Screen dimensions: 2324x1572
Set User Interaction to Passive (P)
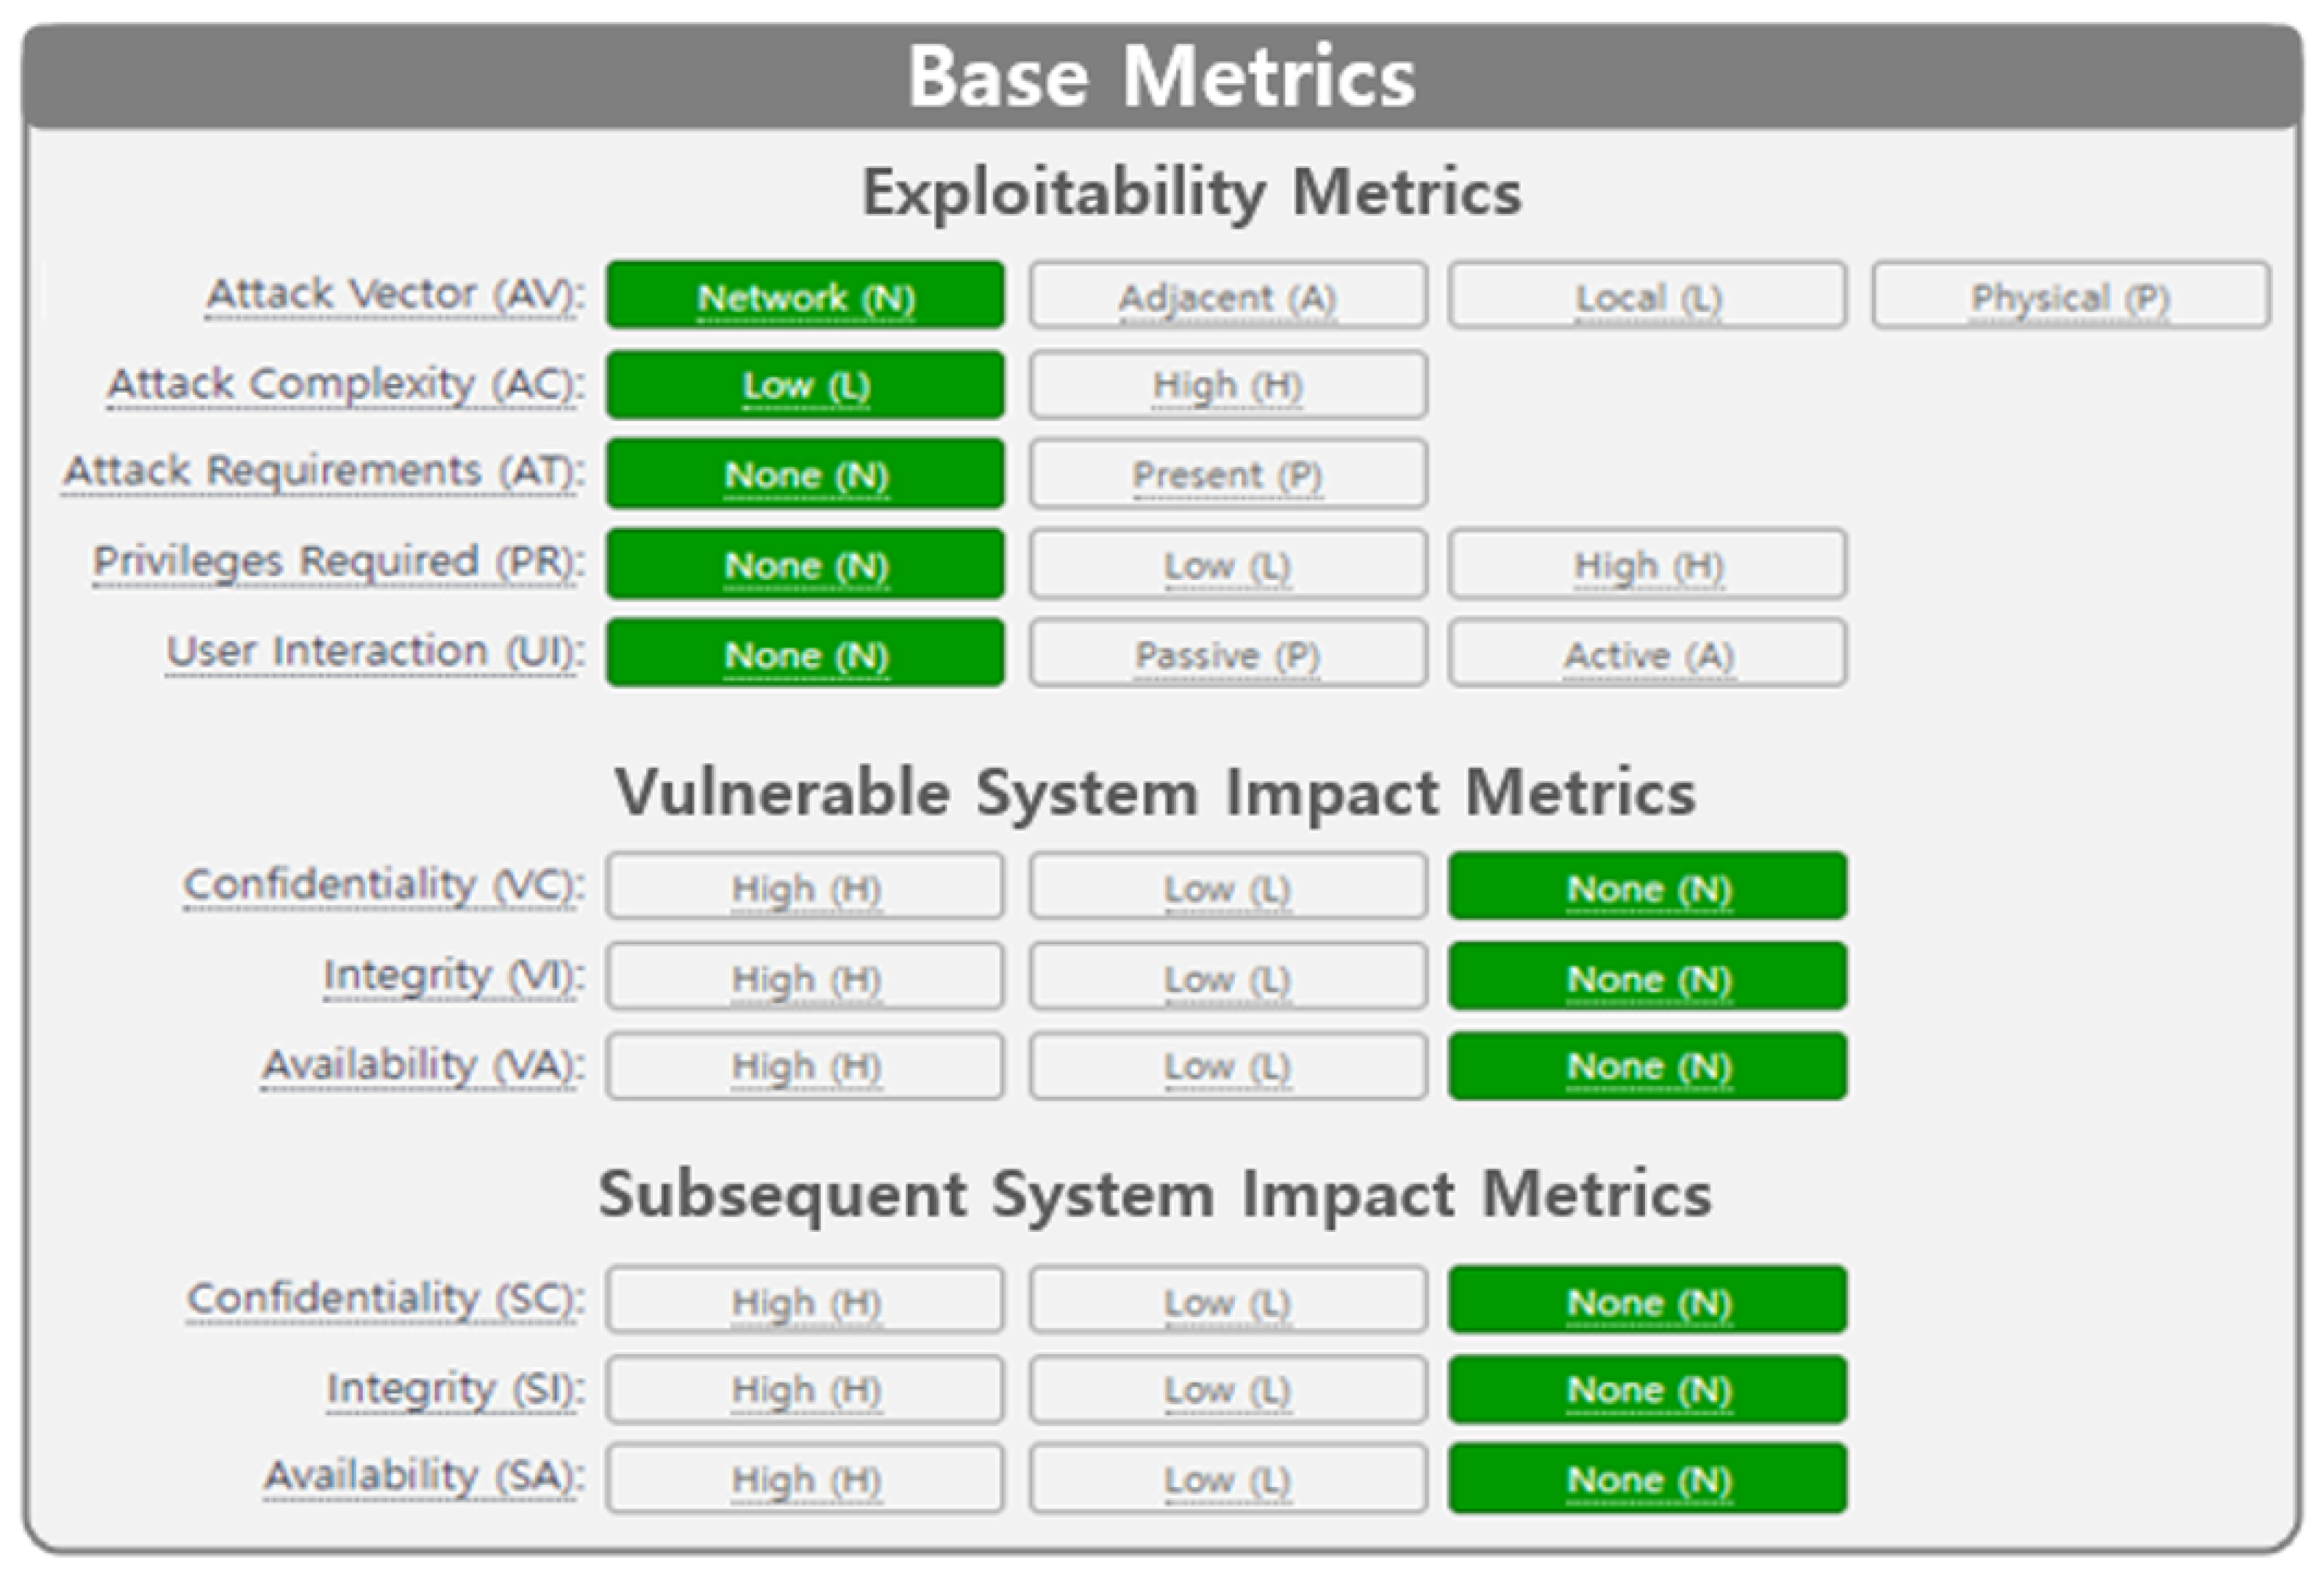pyautogui.click(x=1228, y=654)
